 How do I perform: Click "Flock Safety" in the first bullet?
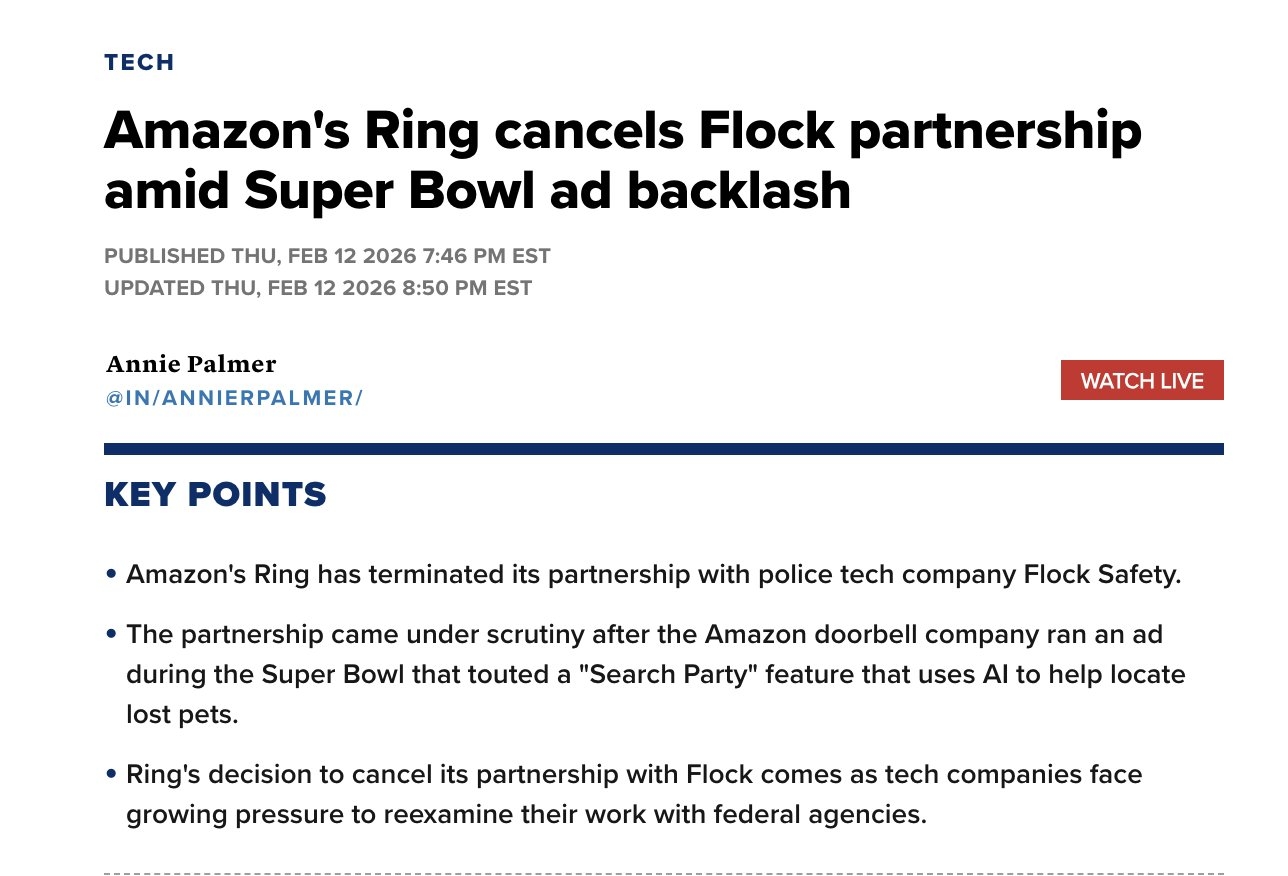[1101, 575]
